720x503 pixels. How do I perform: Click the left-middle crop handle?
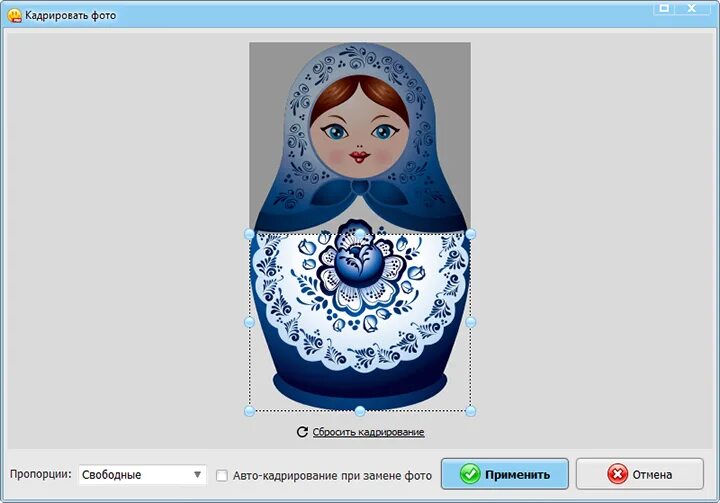(x=249, y=322)
